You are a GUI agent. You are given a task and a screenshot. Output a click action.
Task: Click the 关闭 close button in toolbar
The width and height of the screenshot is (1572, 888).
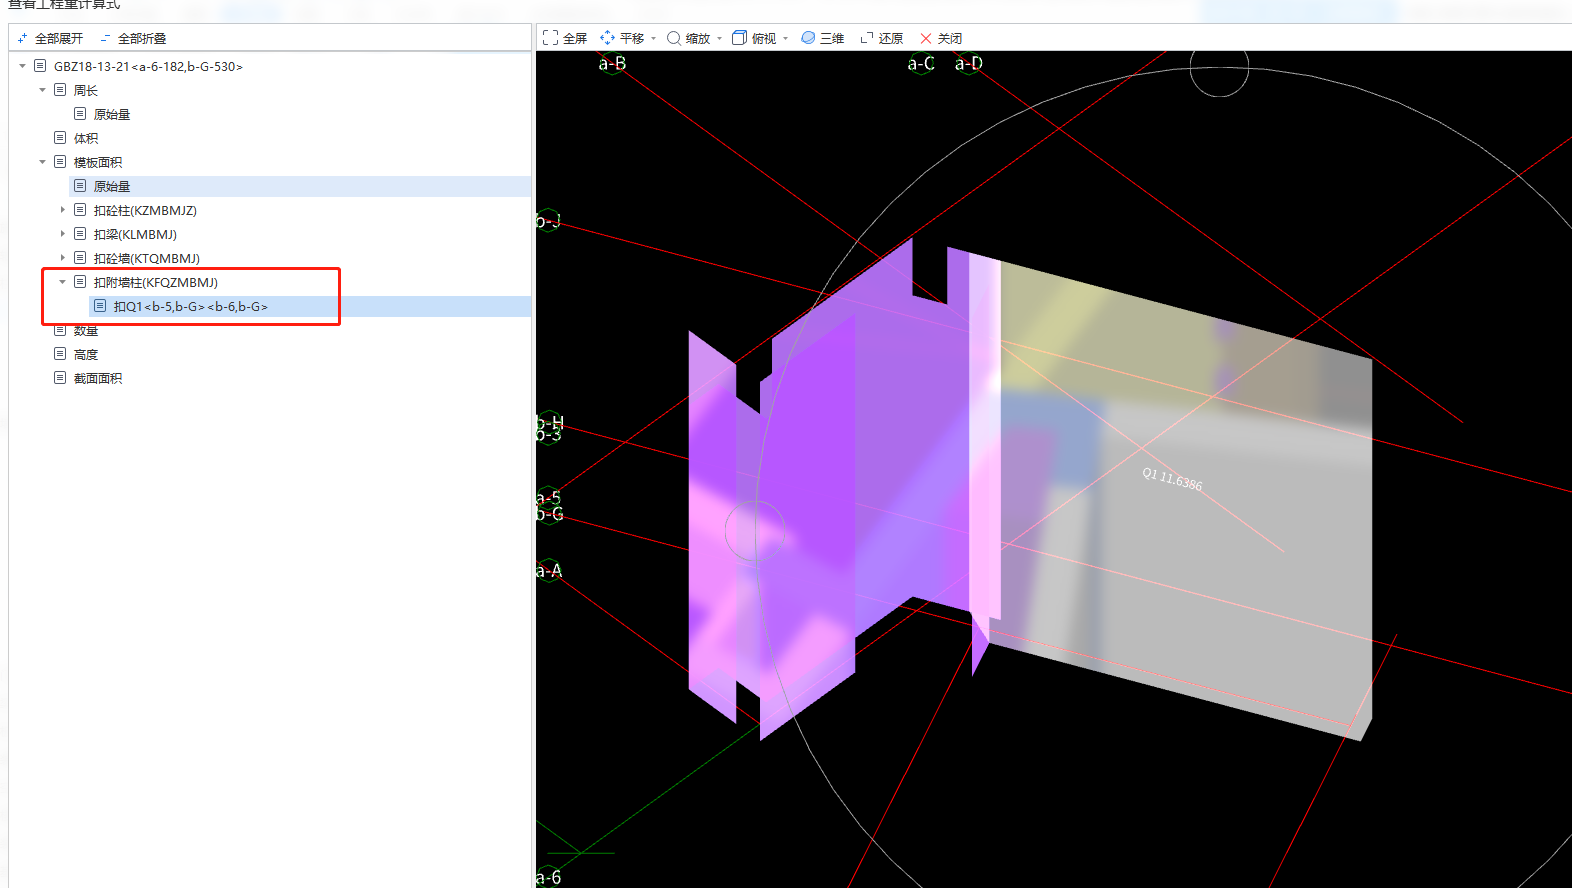click(941, 38)
